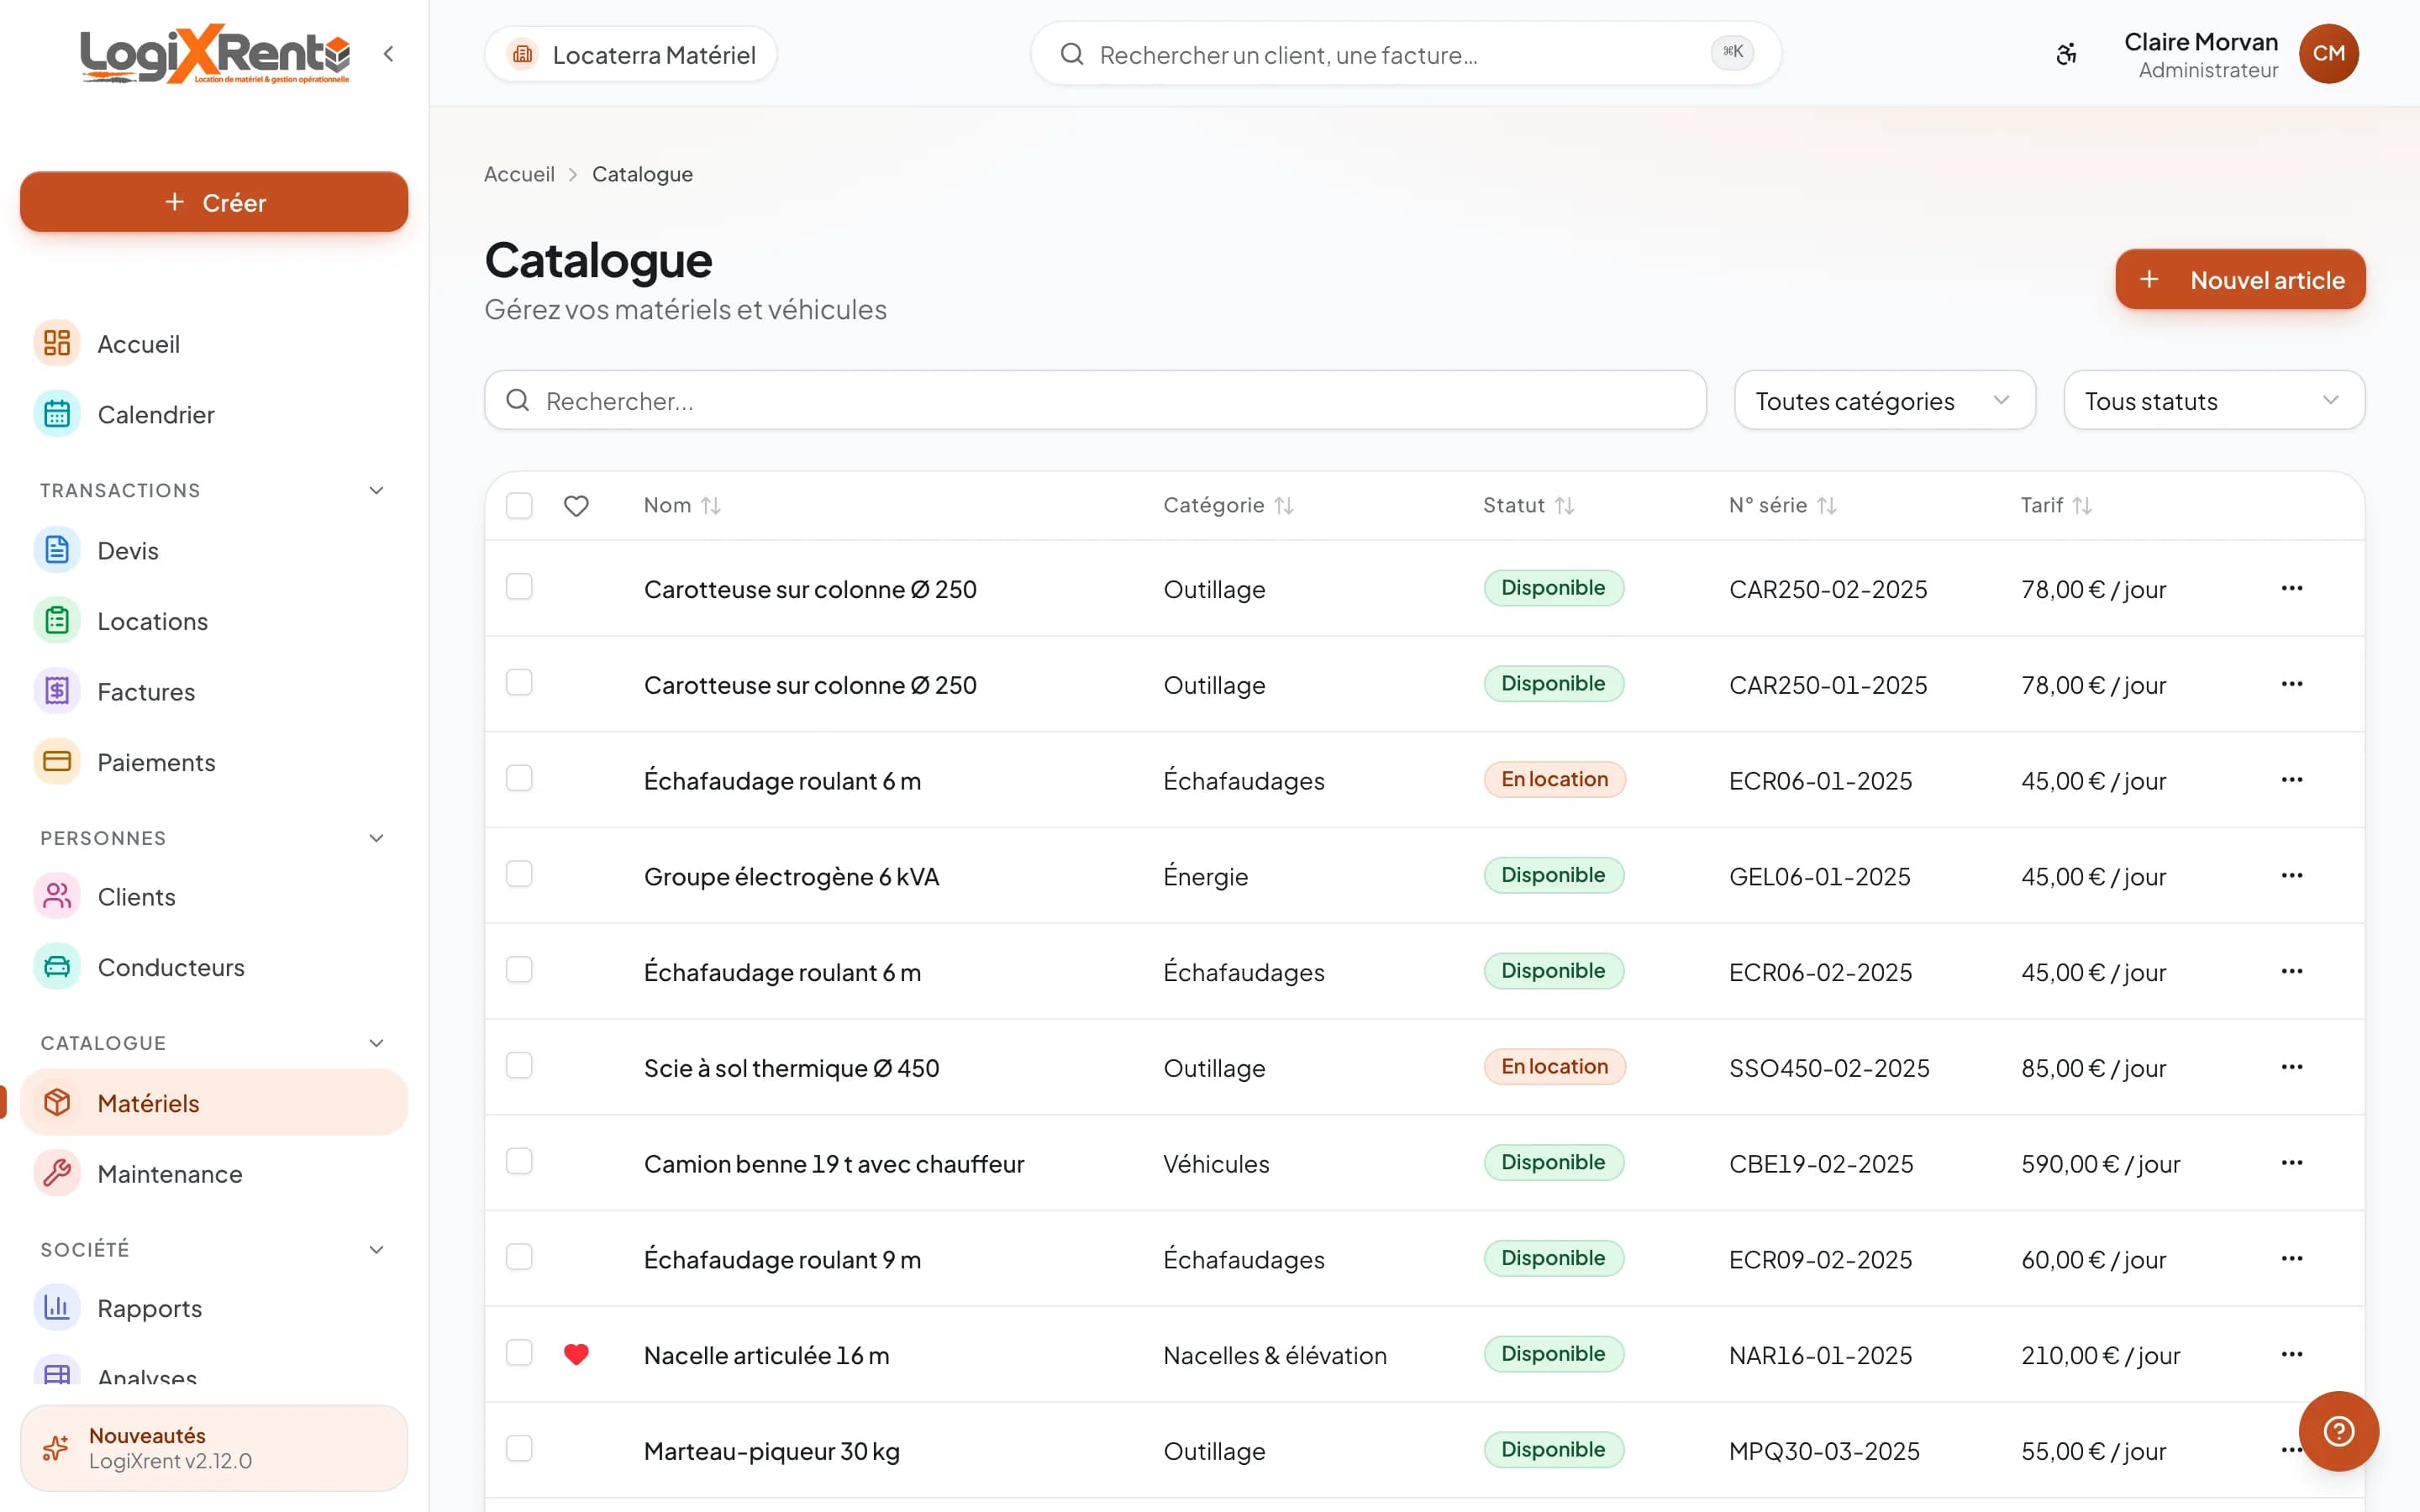Click serial number MPQ30-03-2025
The width and height of the screenshot is (2420, 1512).
pyautogui.click(x=1824, y=1451)
